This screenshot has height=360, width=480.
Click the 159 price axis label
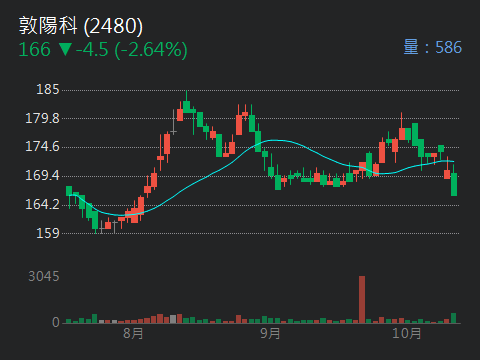48,233
